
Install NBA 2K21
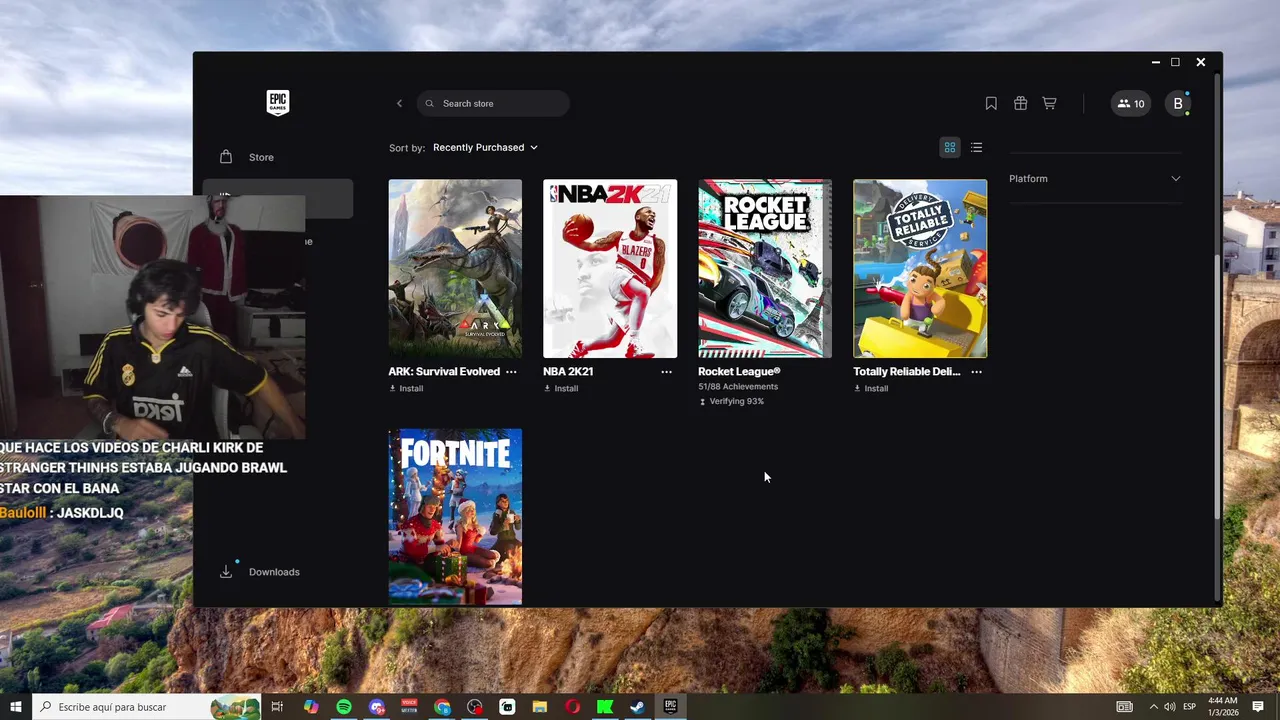[x=561, y=388]
